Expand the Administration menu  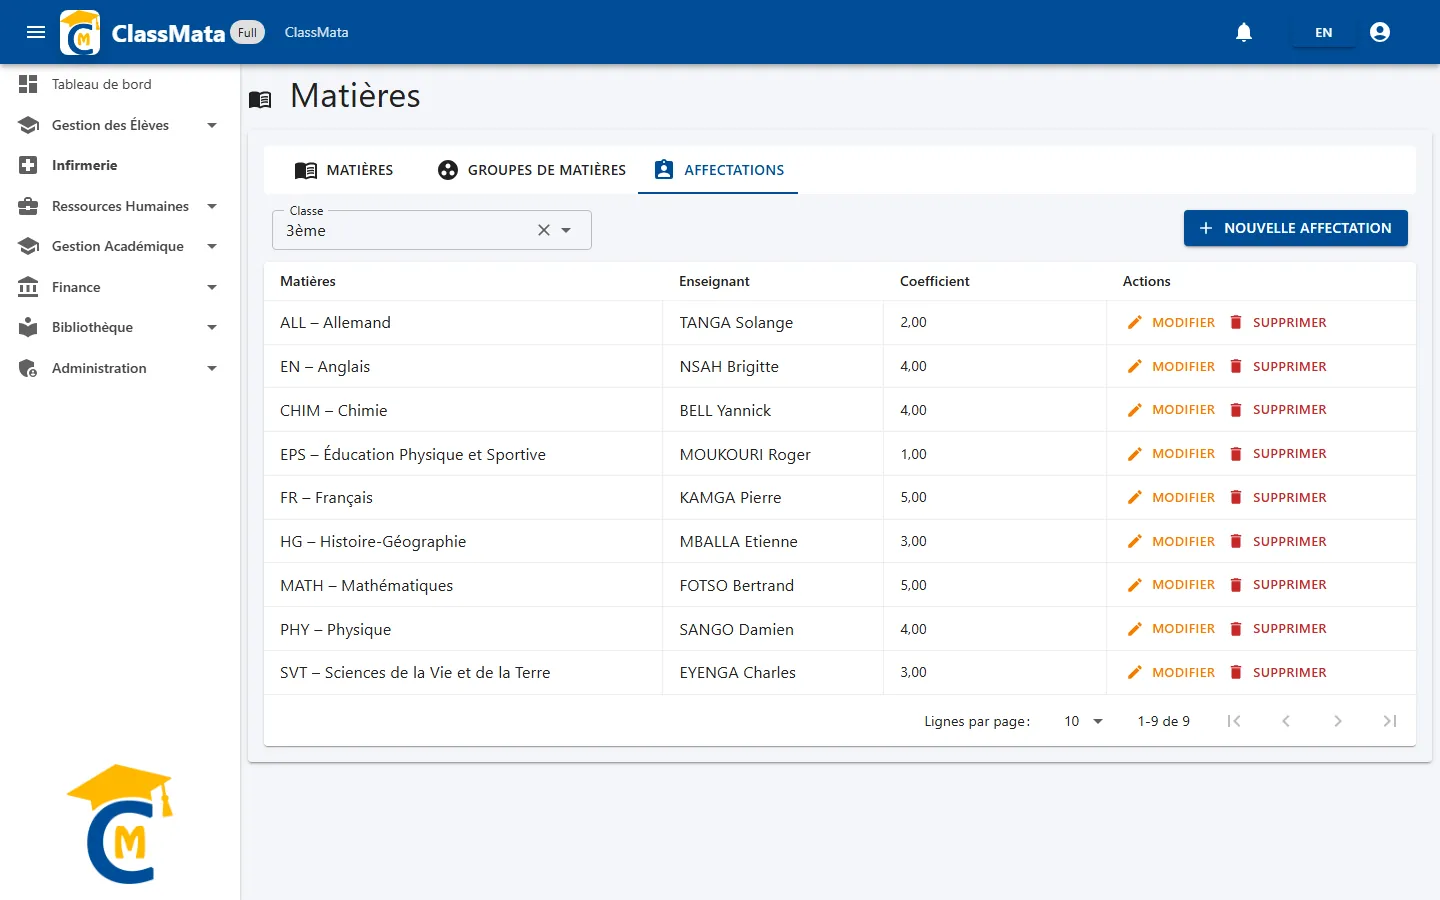(120, 368)
